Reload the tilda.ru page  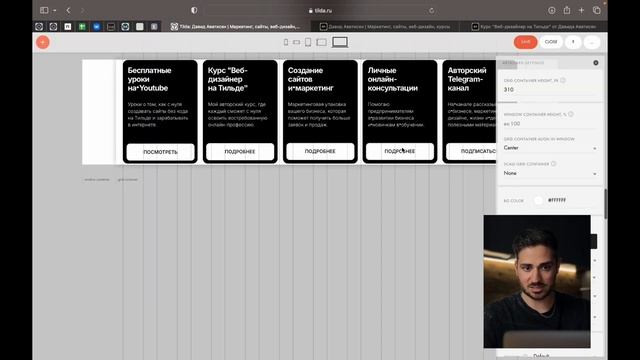(431, 11)
